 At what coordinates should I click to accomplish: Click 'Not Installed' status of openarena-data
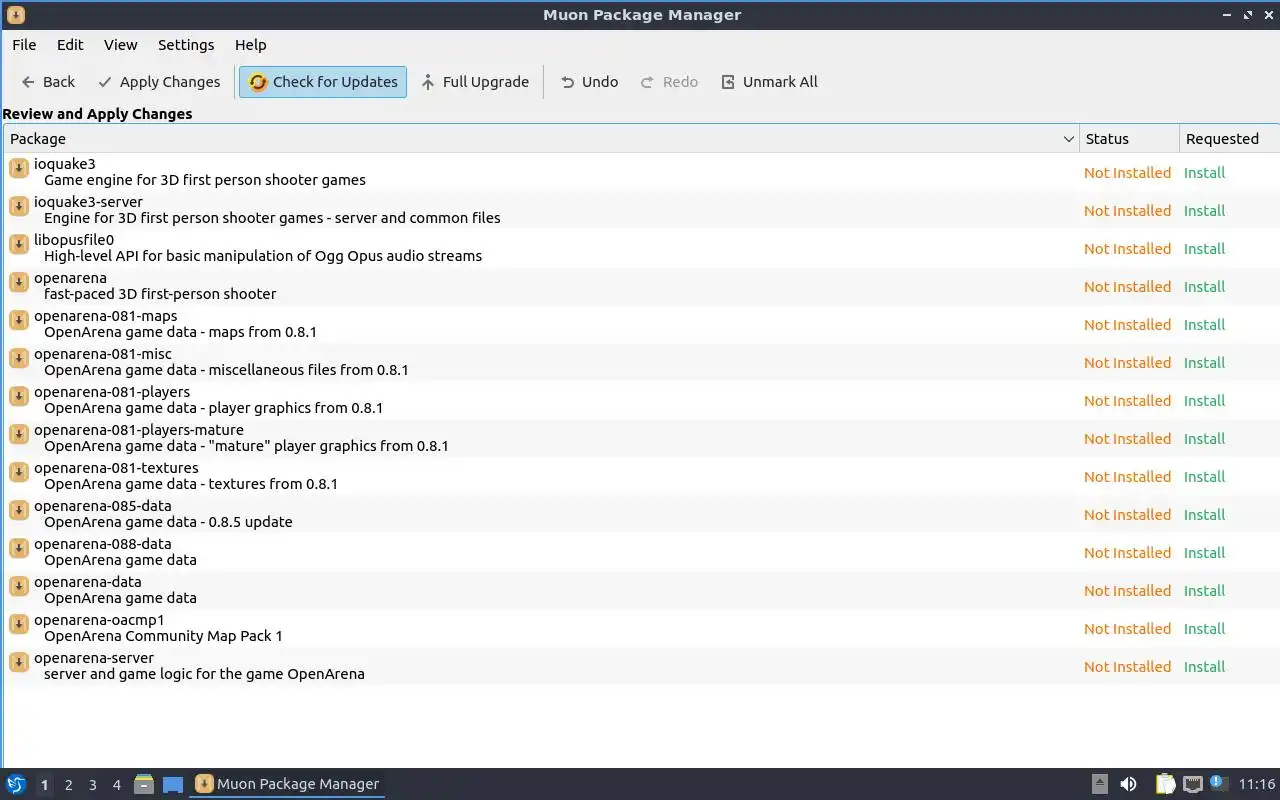tap(1127, 591)
